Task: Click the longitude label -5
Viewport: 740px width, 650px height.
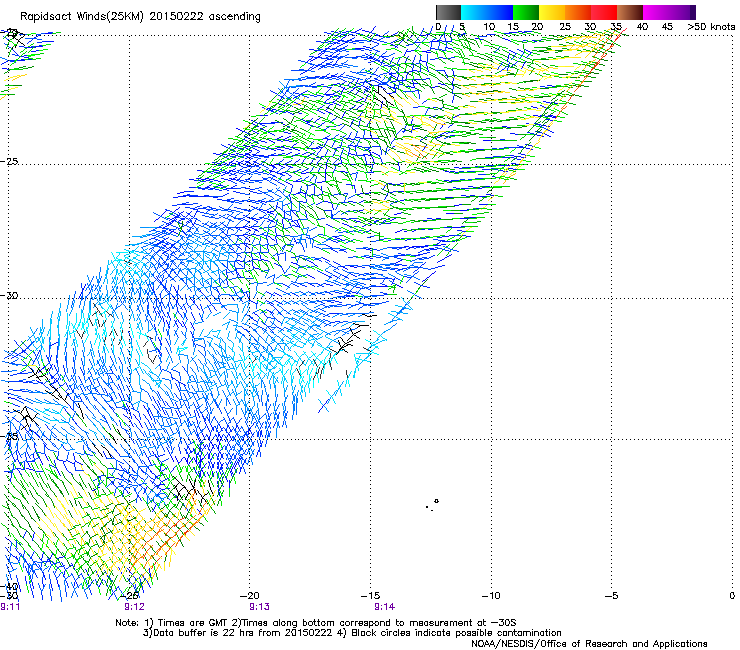Action: 611,596
